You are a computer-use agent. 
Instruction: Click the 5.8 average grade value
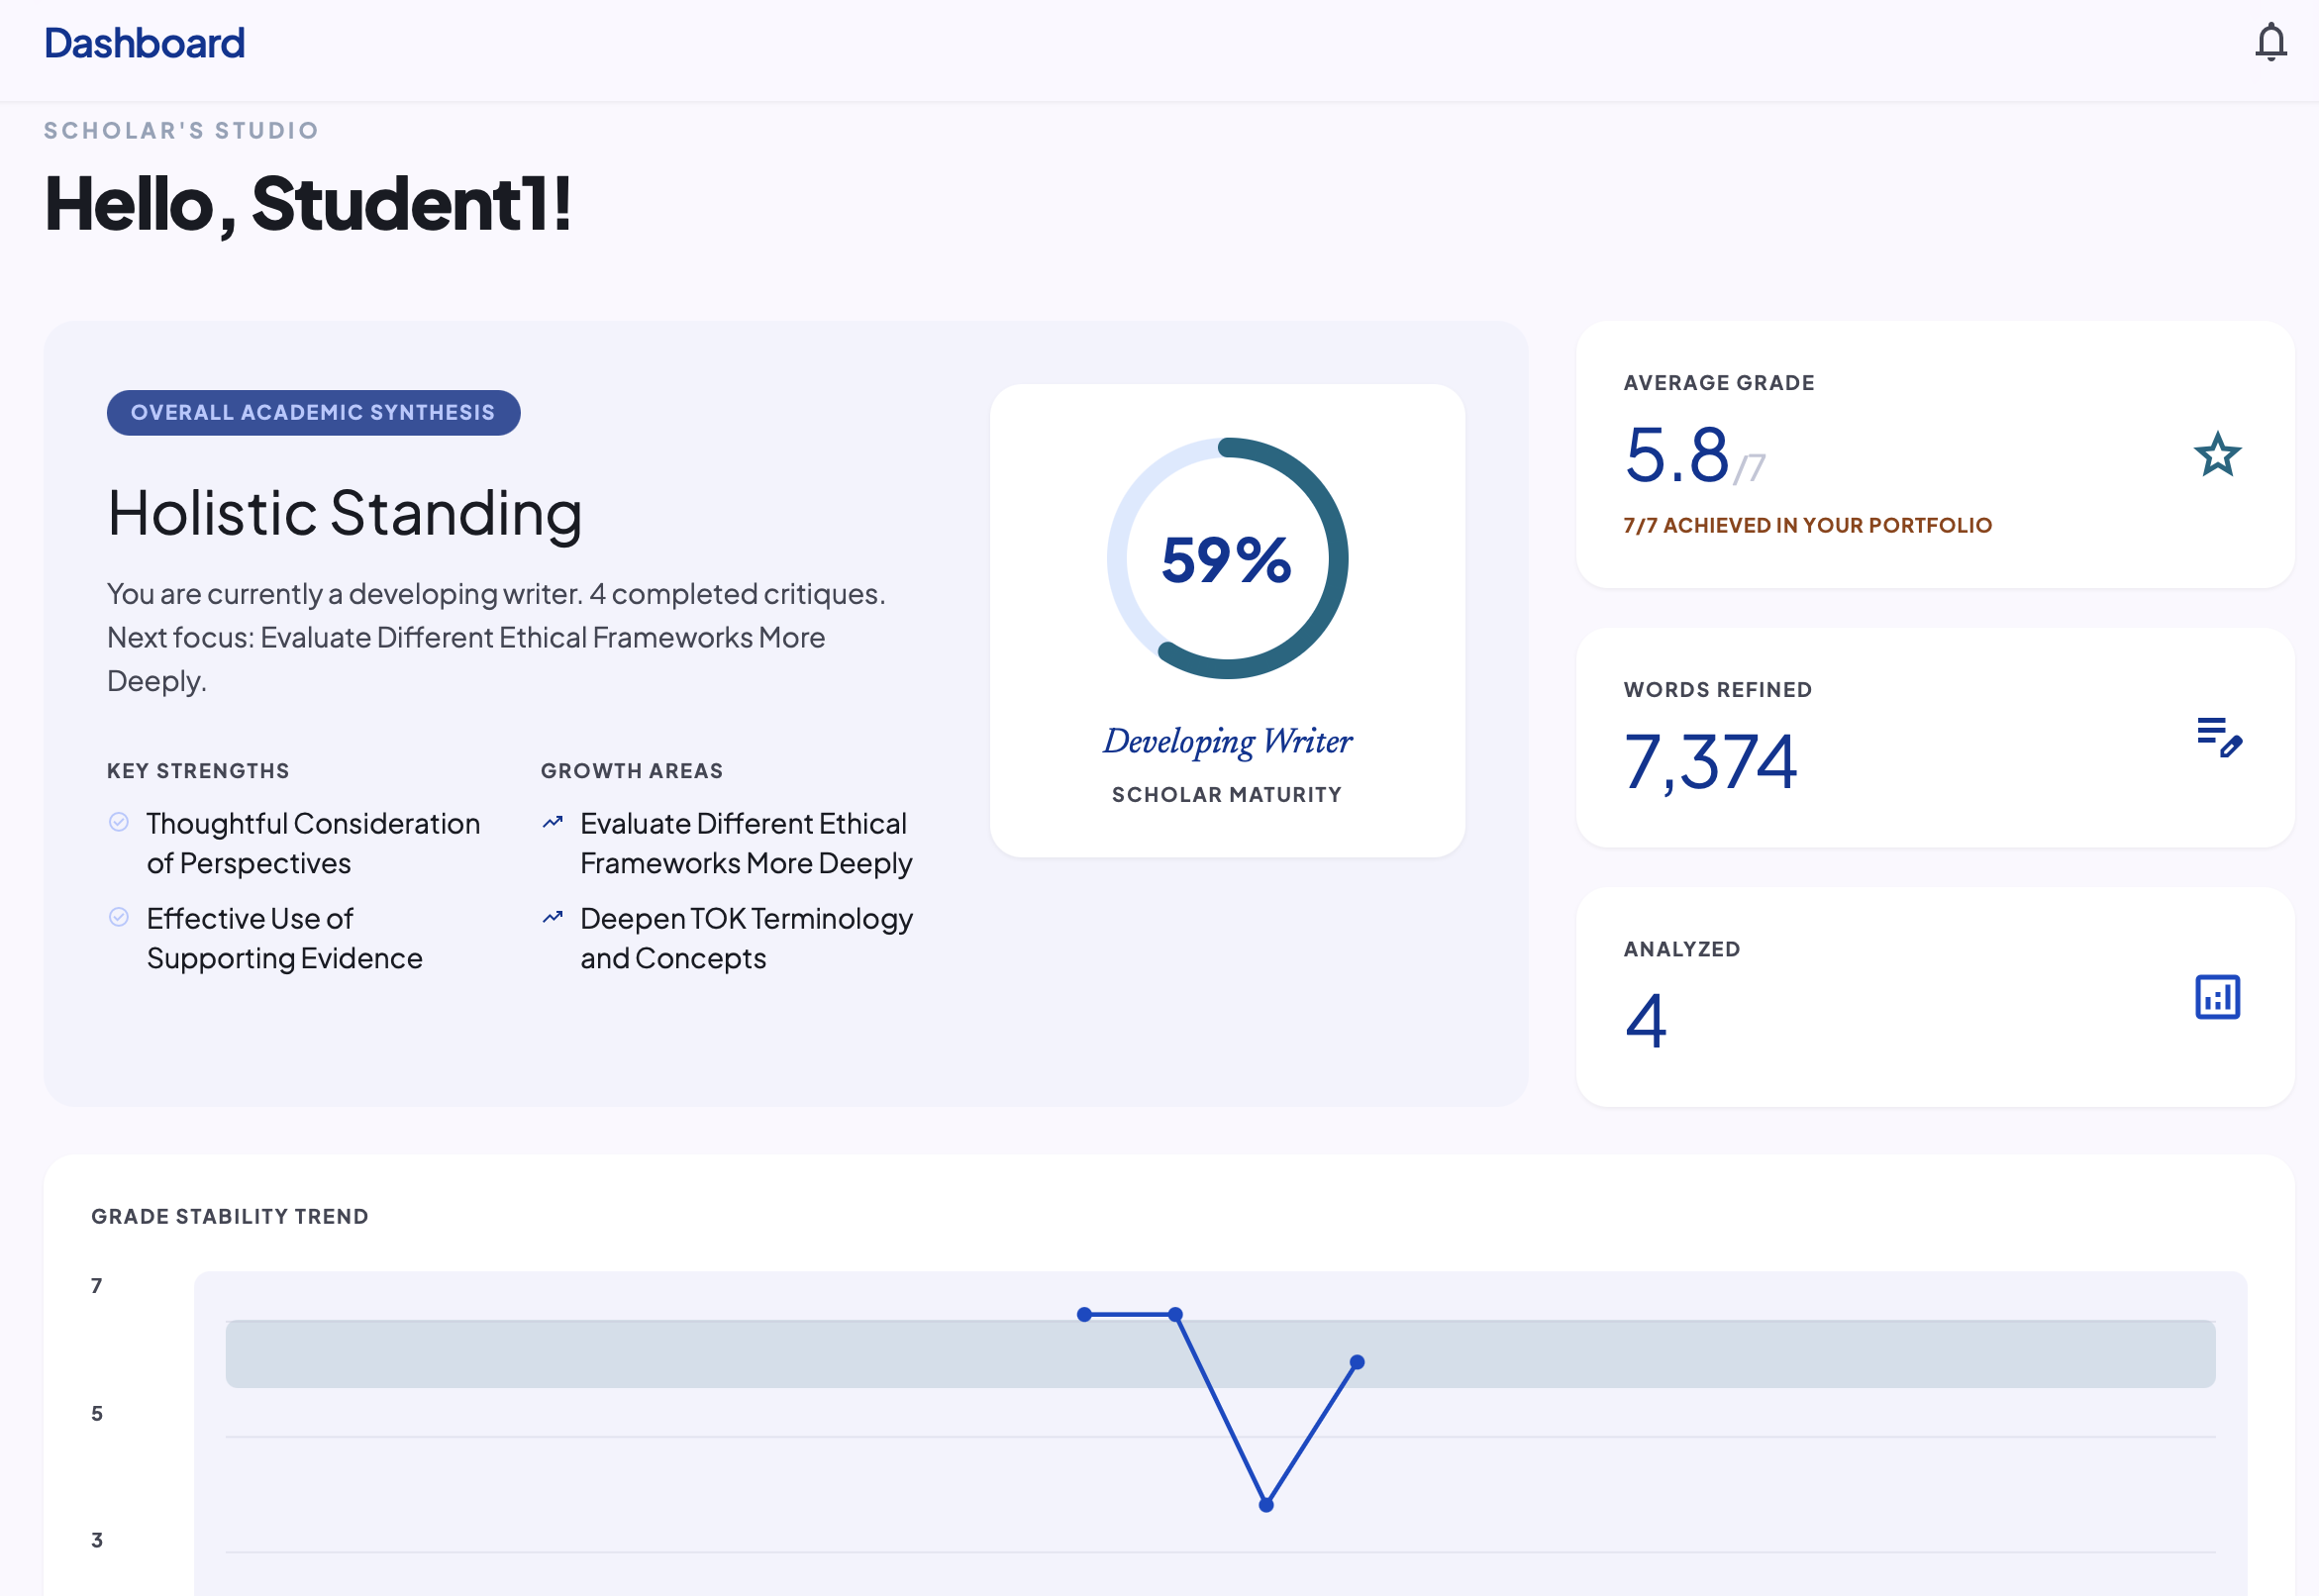(1677, 455)
